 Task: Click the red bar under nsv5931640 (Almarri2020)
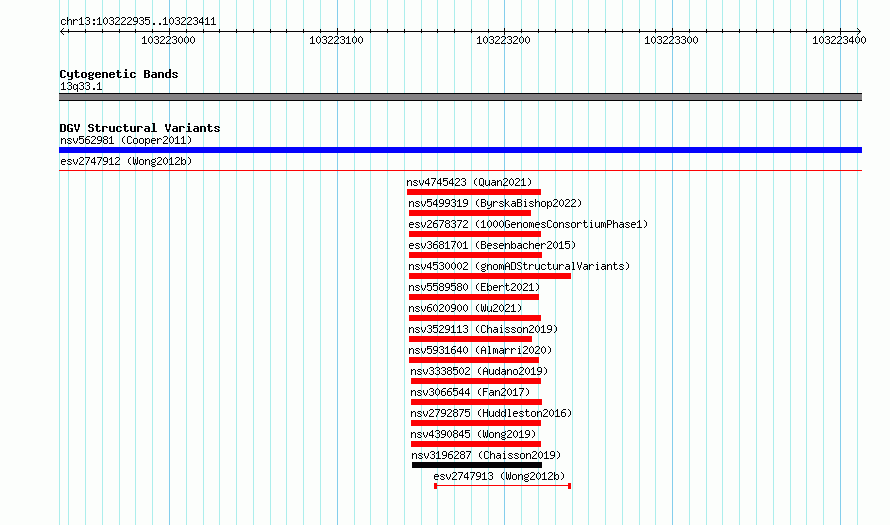(473, 360)
